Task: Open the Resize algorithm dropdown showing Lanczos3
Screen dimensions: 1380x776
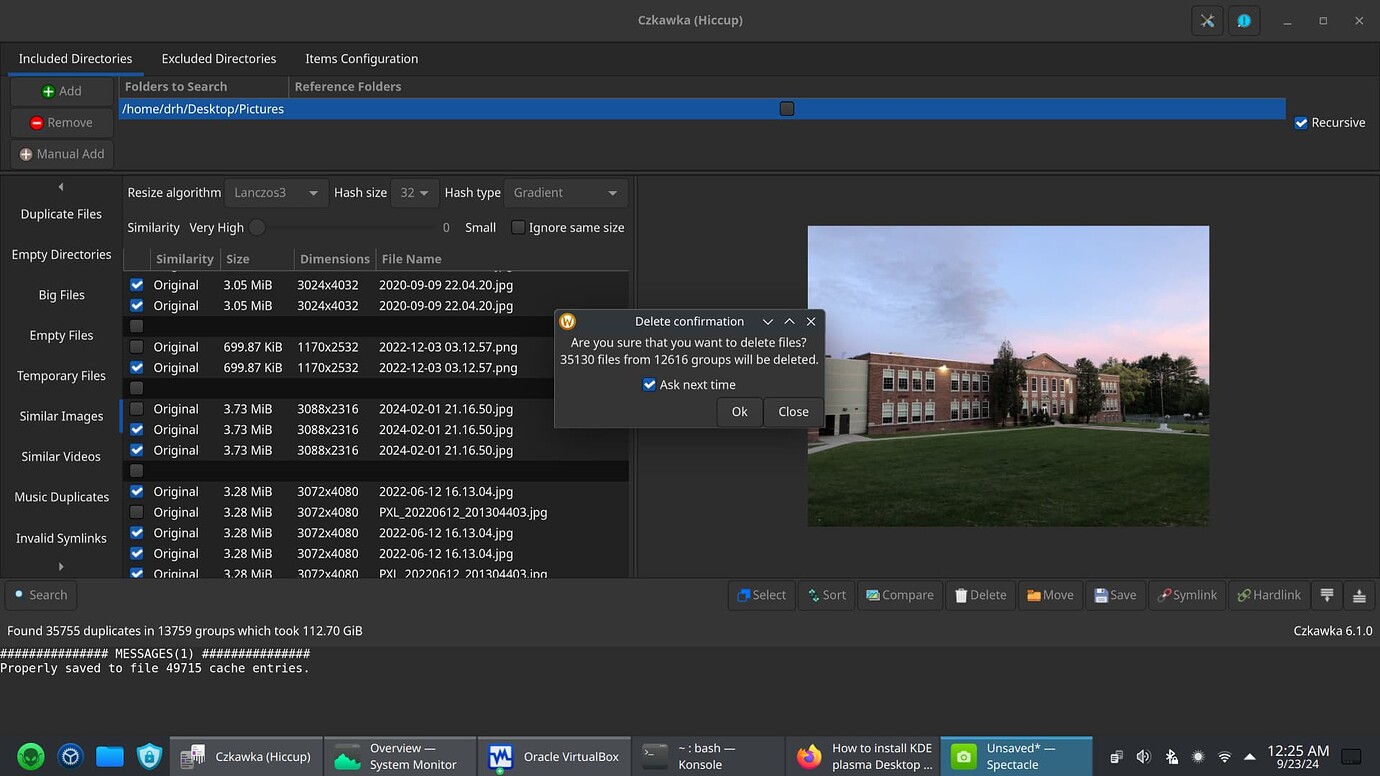Action: 276,192
